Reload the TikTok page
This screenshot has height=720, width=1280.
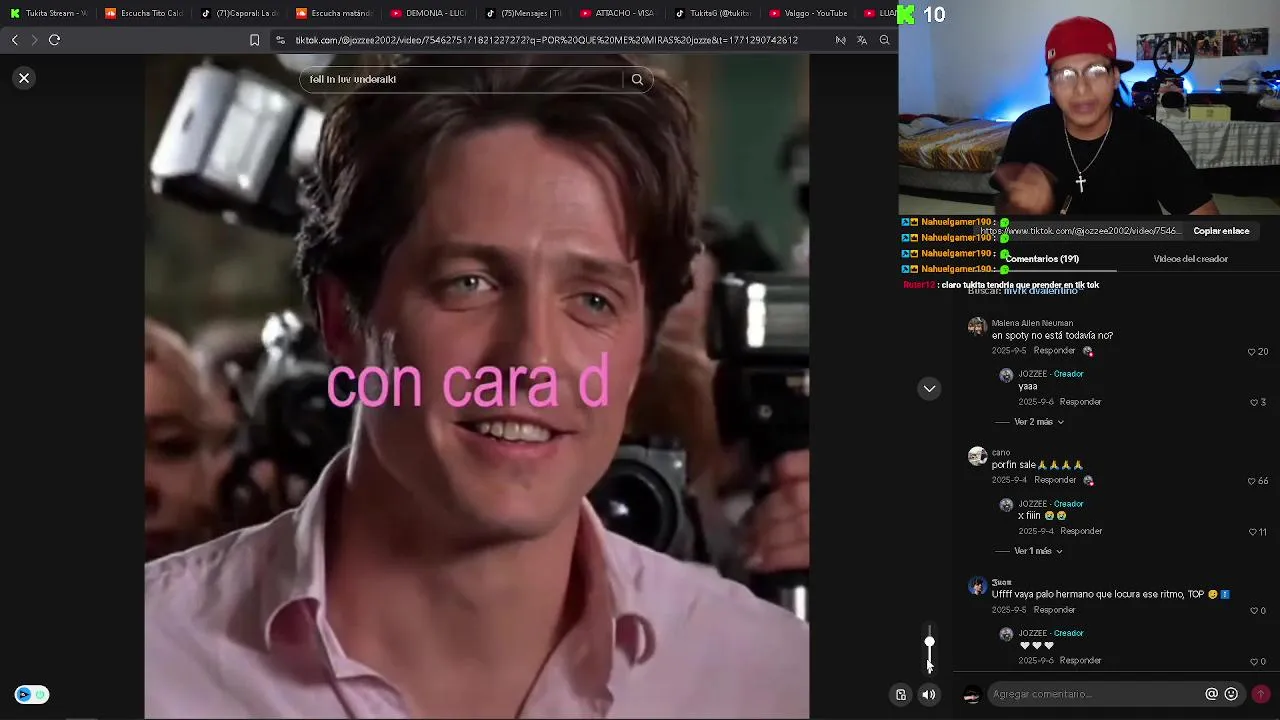click(x=55, y=40)
